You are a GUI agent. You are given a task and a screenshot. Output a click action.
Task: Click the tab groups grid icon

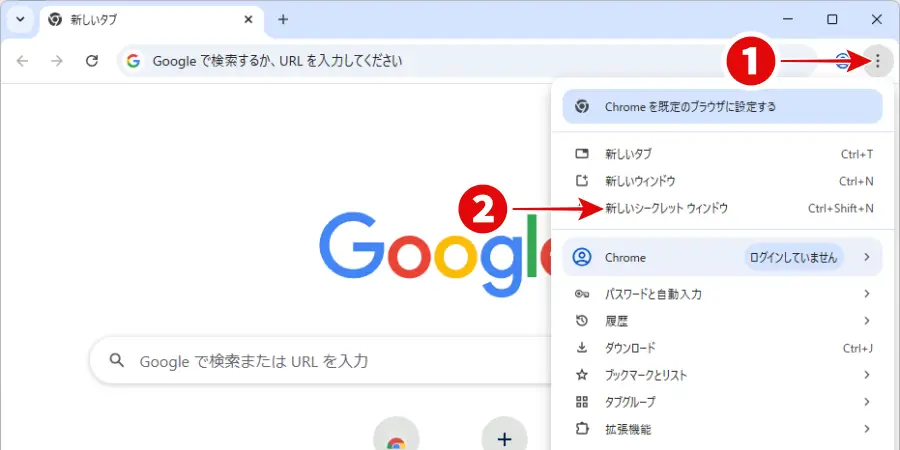[x=582, y=402]
